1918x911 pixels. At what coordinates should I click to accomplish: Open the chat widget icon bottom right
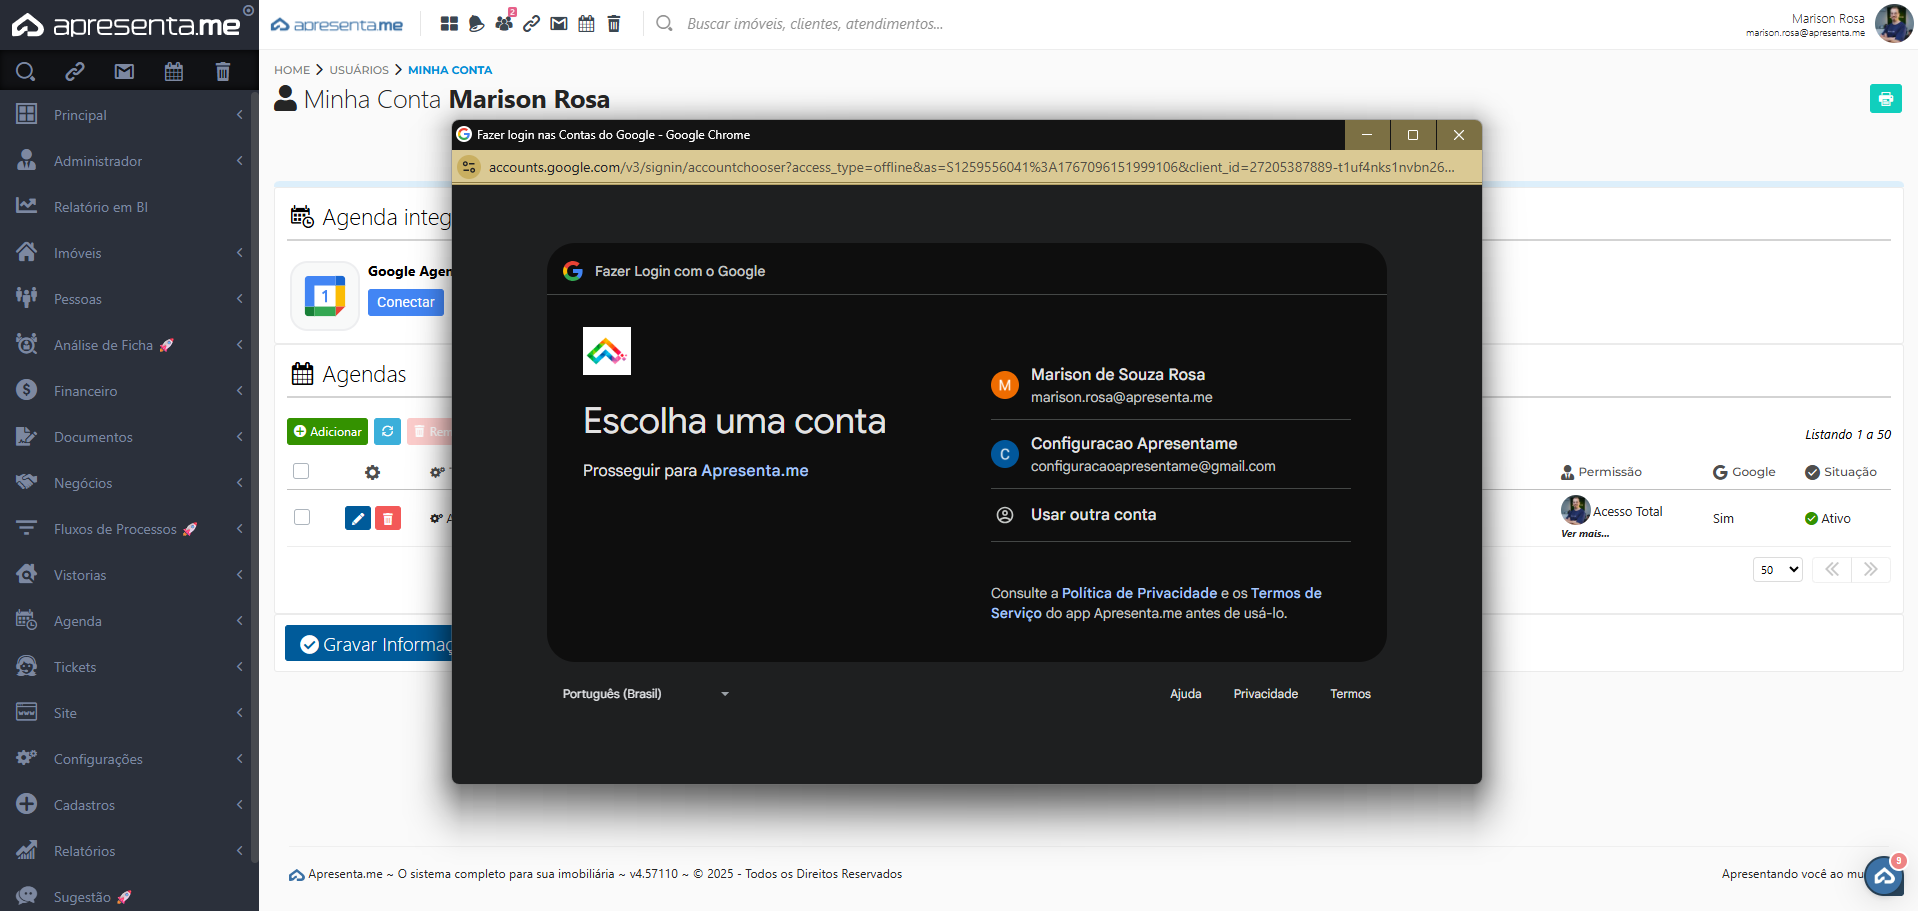point(1884,876)
